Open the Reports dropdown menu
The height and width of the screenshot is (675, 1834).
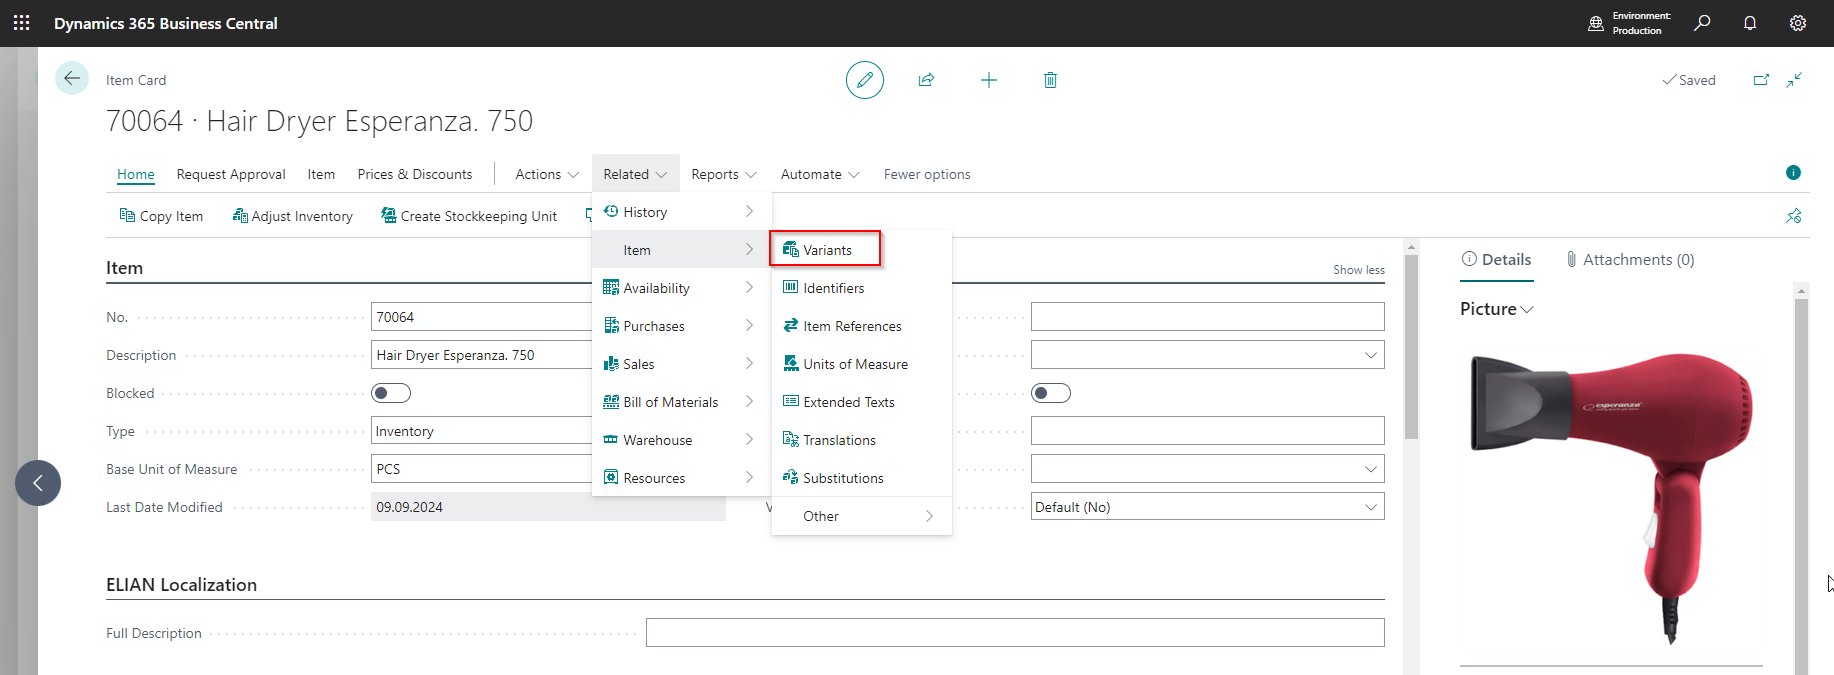pyautogui.click(x=724, y=174)
